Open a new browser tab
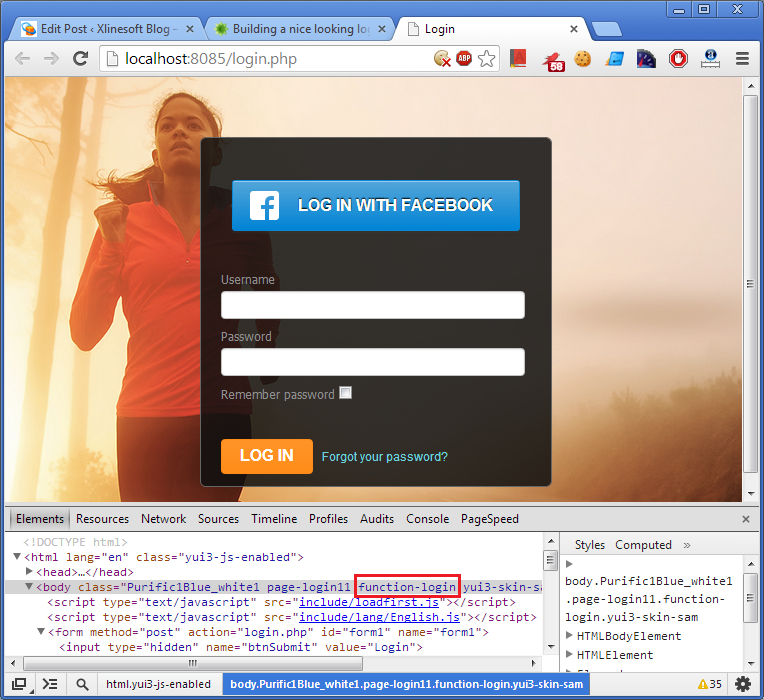This screenshot has height=700, width=764. (x=607, y=29)
